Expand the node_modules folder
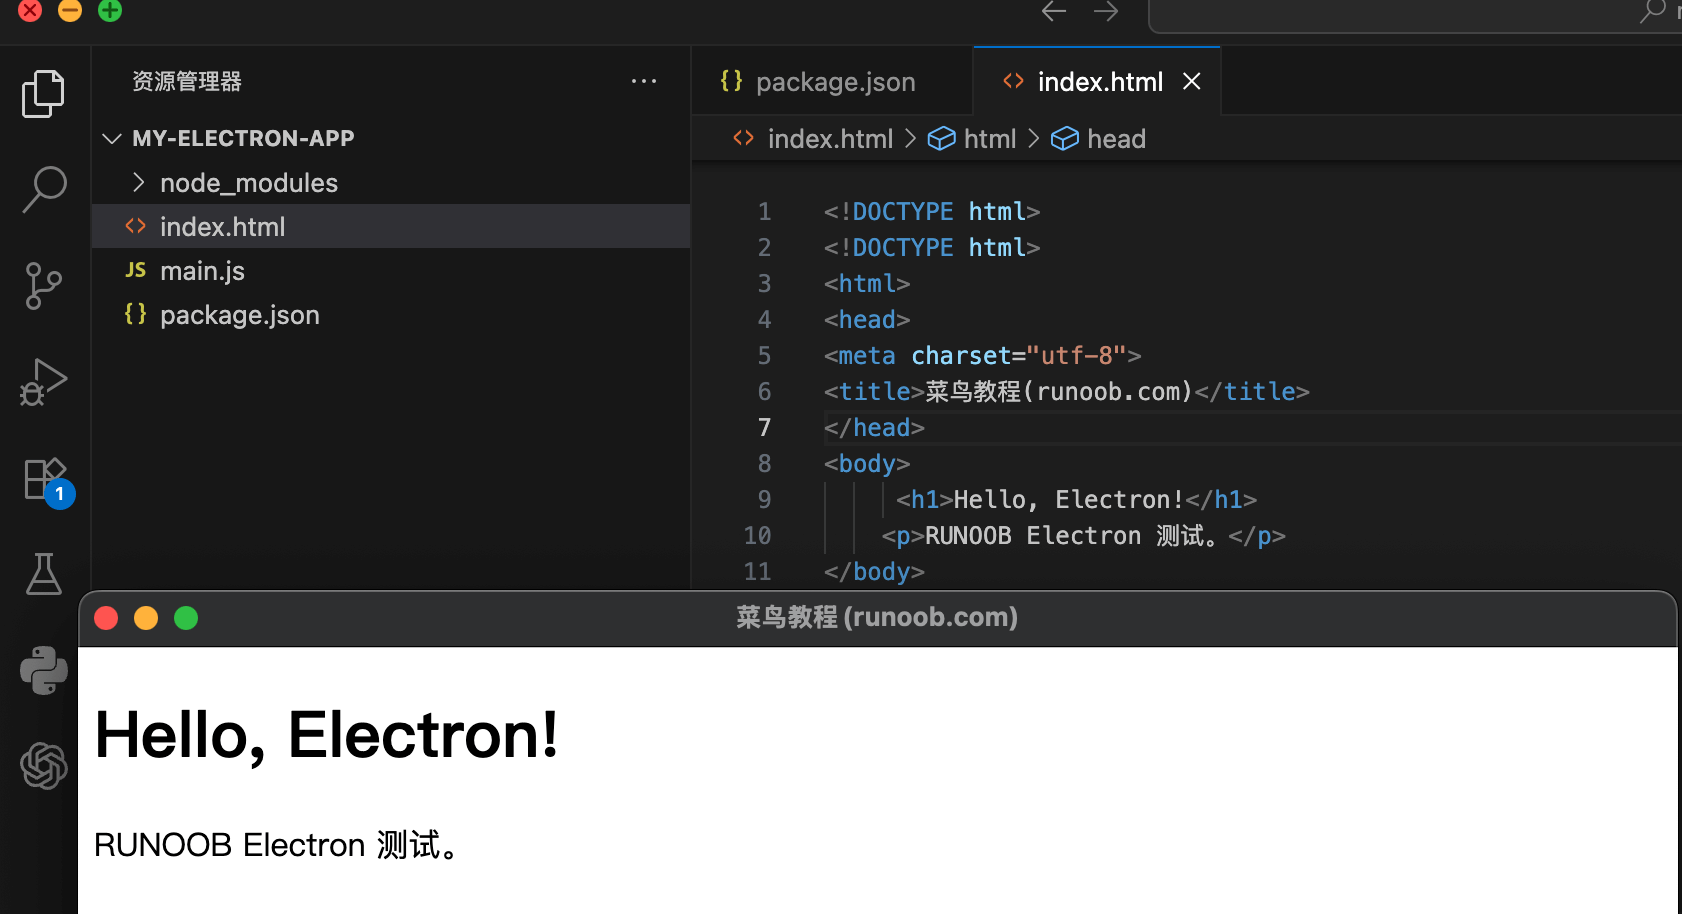 tap(248, 183)
